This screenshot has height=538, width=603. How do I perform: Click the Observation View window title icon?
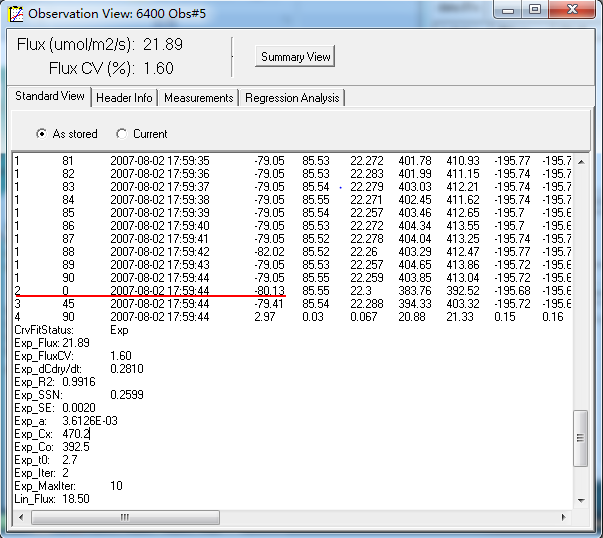pyautogui.click(x=15, y=13)
